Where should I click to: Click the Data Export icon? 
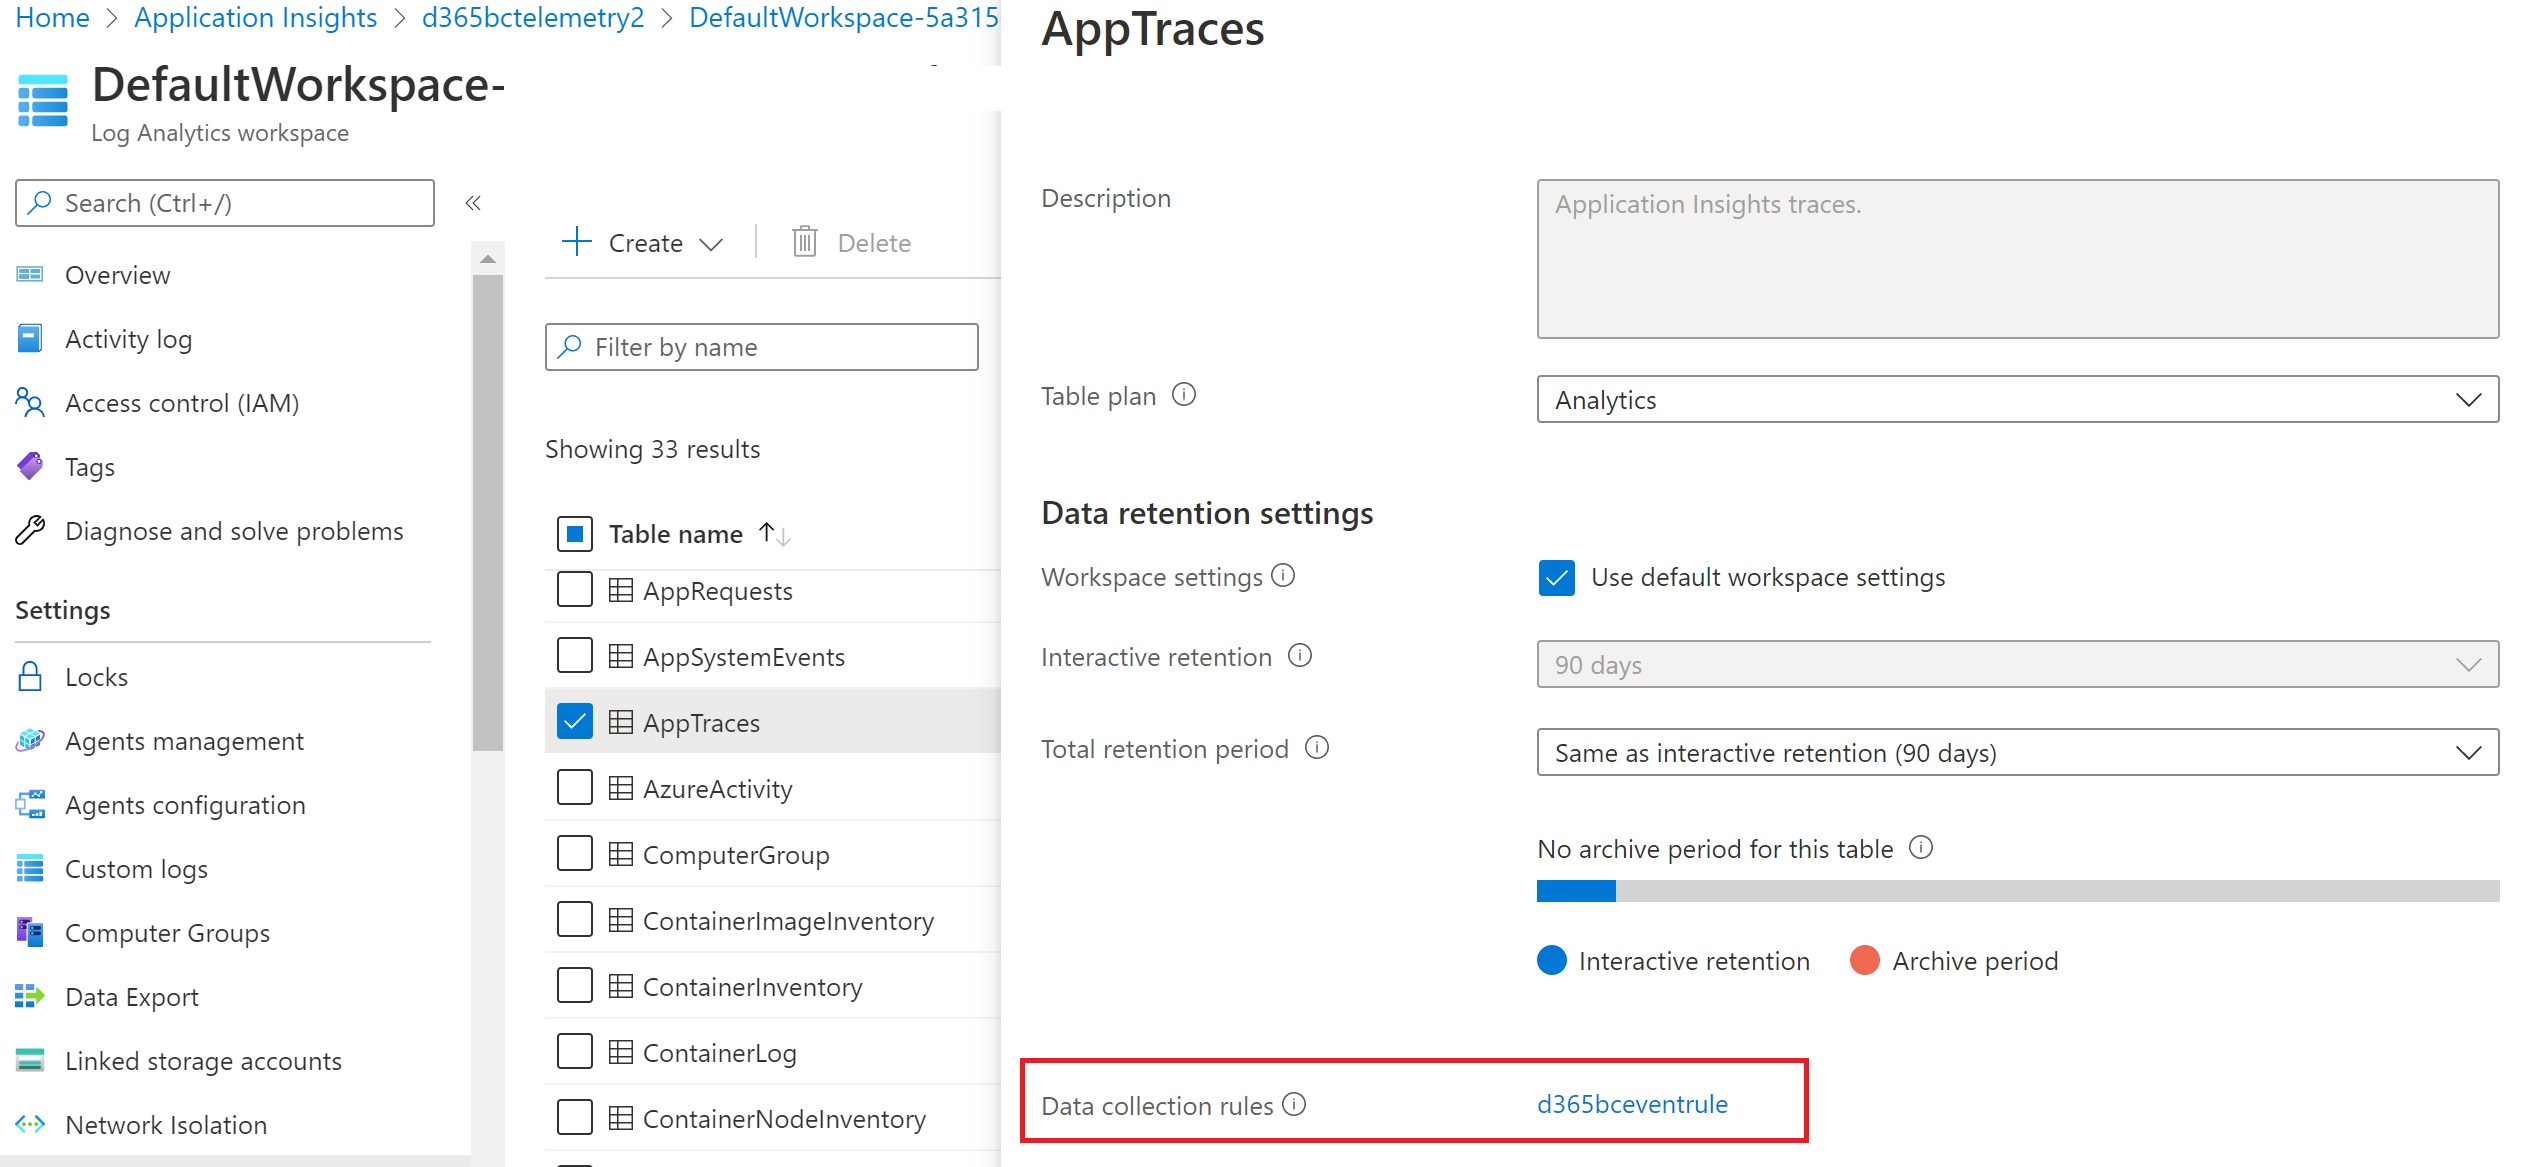tap(30, 996)
